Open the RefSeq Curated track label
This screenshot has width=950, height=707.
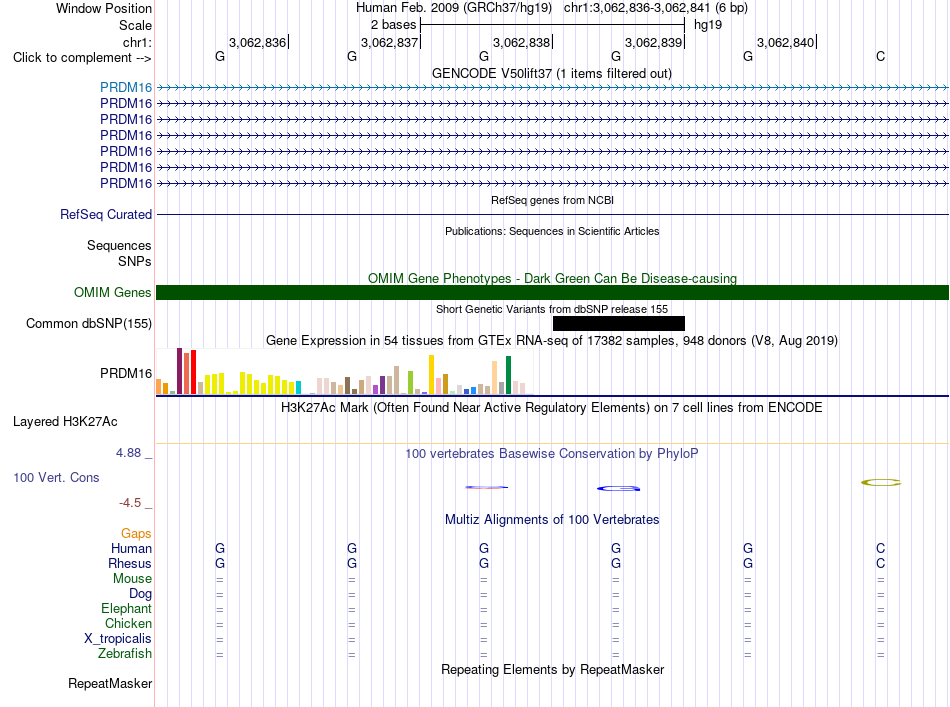pyautogui.click(x=106, y=214)
